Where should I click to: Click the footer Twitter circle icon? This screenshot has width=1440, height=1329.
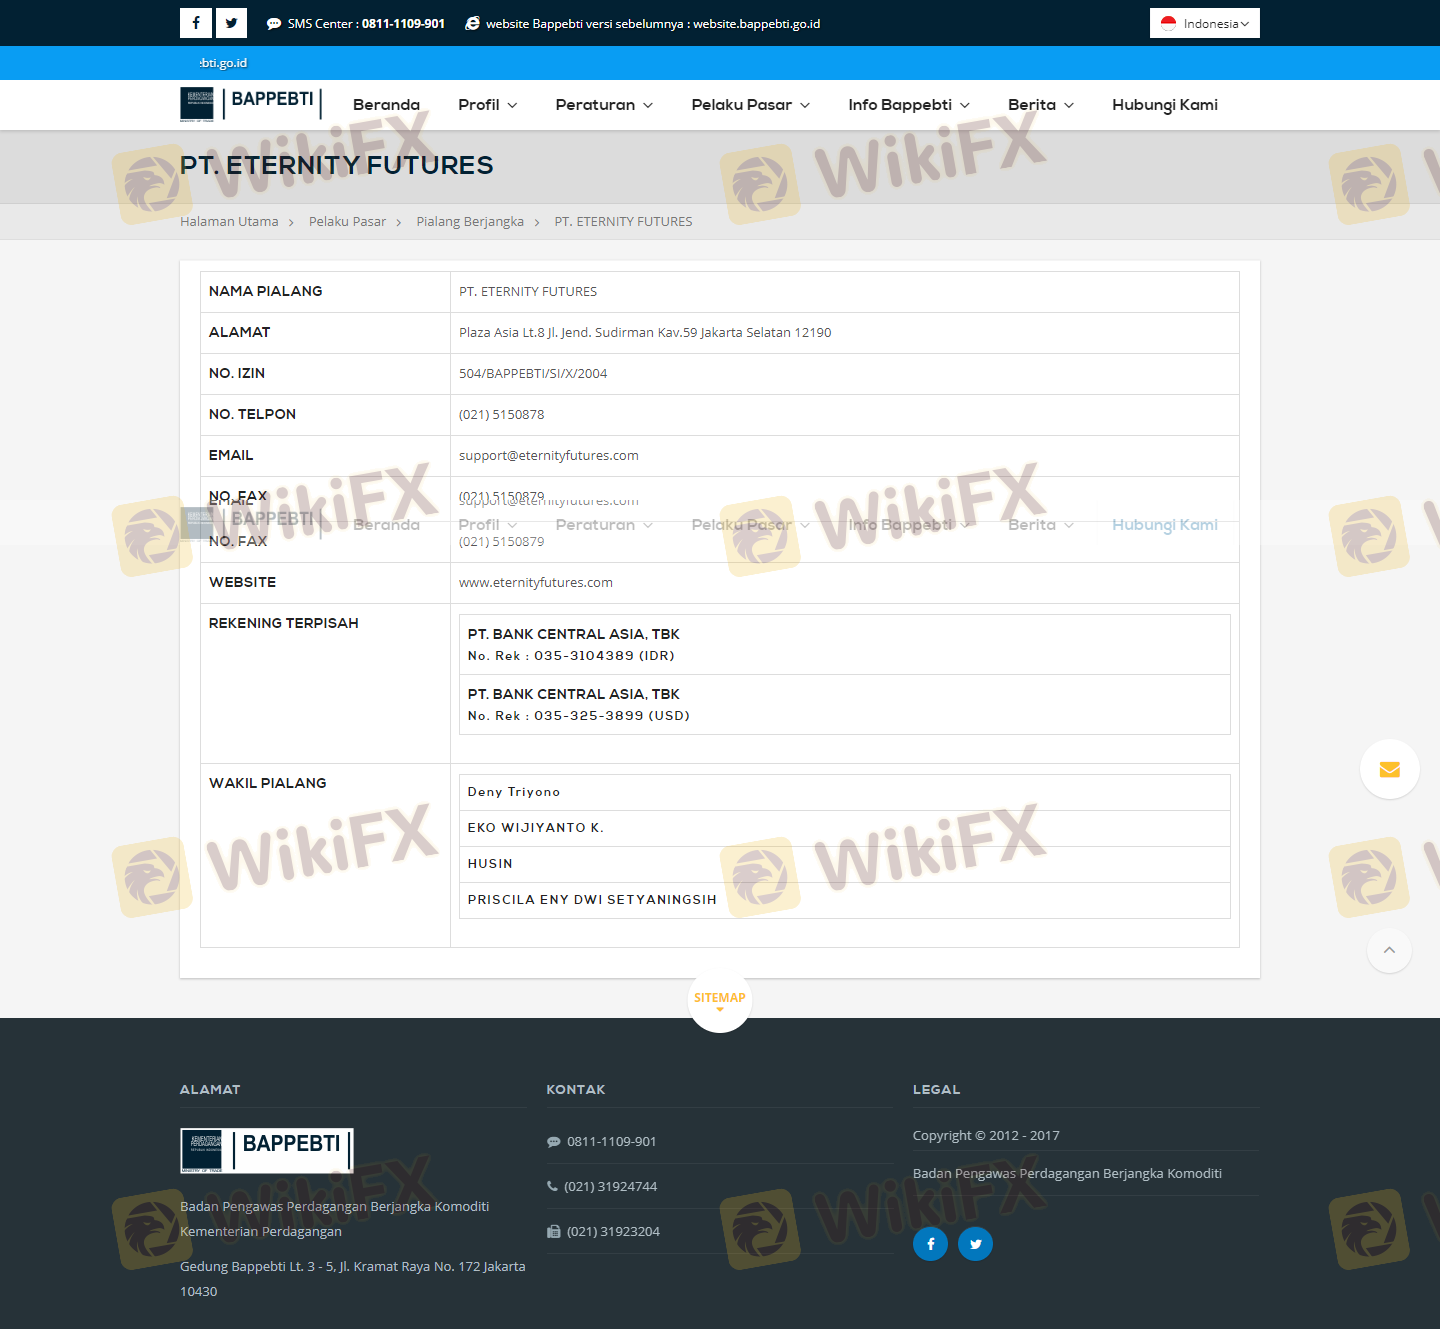975,1243
